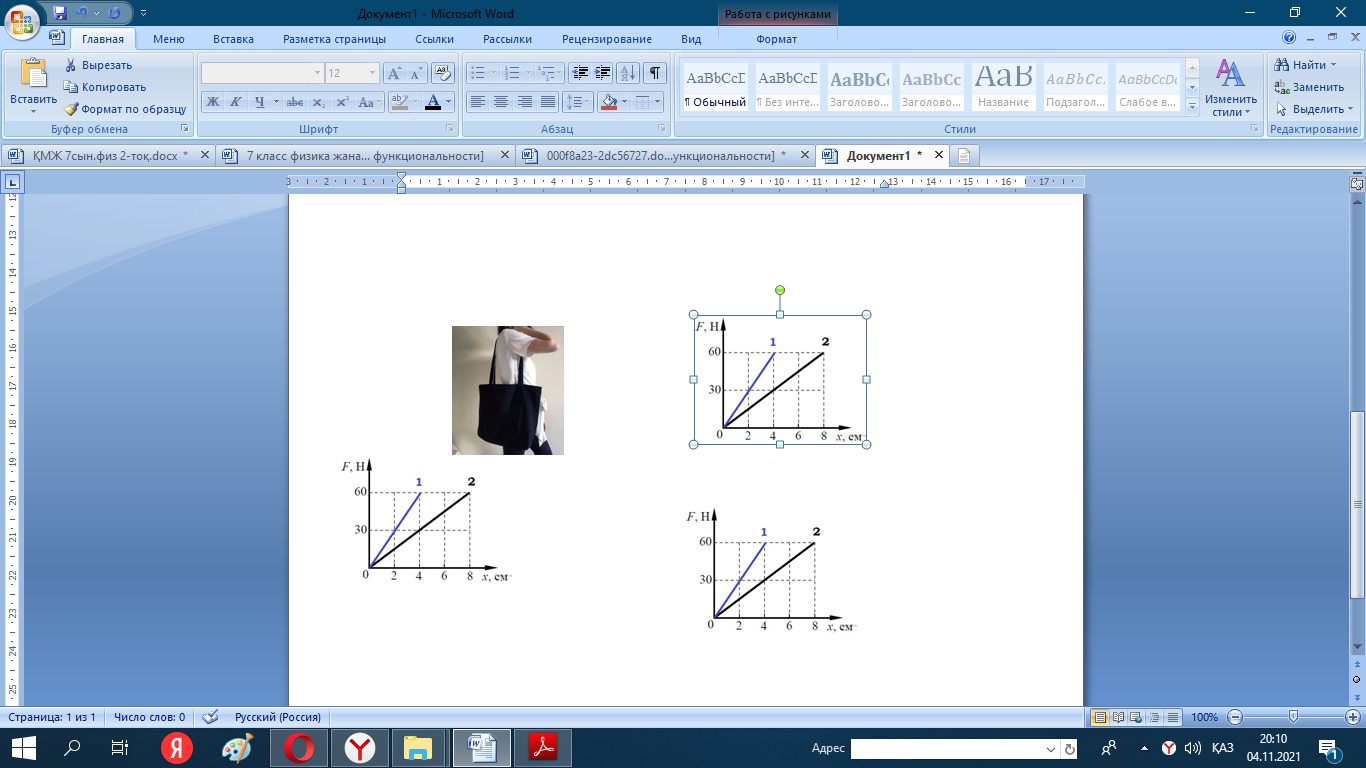Cut selection with Вырезать
Image resolution: width=1366 pixels, height=768 pixels.
(x=99, y=65)
